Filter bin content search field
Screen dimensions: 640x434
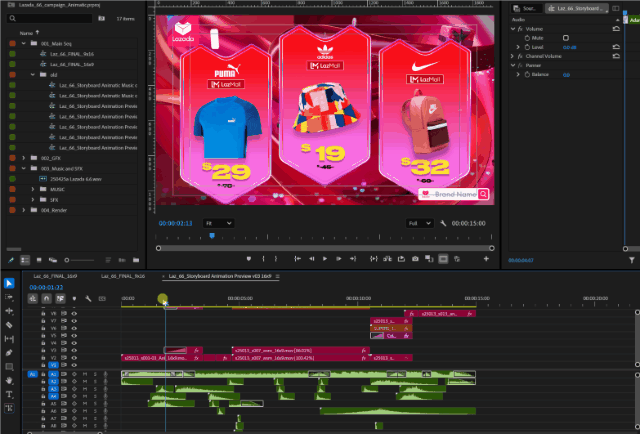50,18
